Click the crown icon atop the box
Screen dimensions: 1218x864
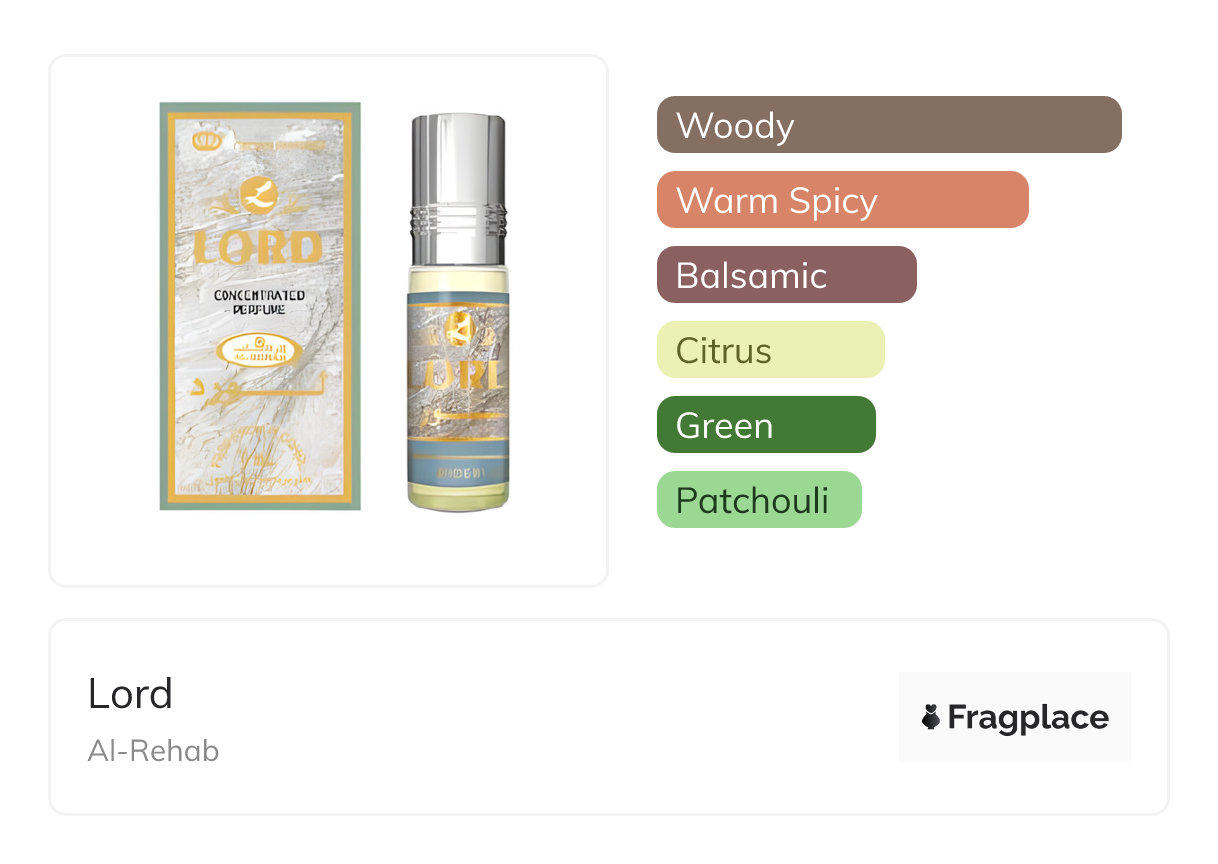207,141
